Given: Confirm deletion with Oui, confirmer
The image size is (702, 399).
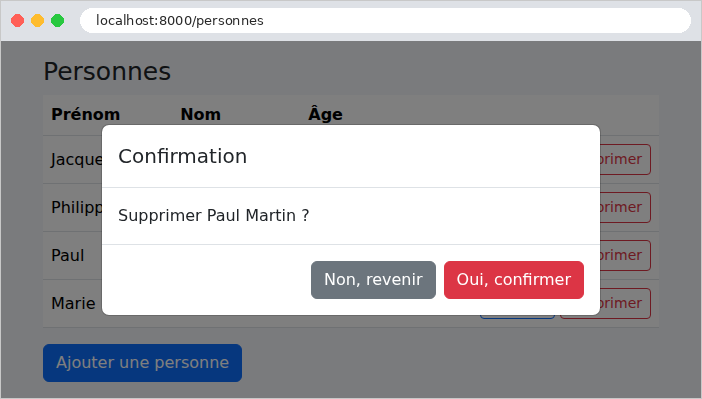Looking at the screenshot, I should click(x=514, y=280).
